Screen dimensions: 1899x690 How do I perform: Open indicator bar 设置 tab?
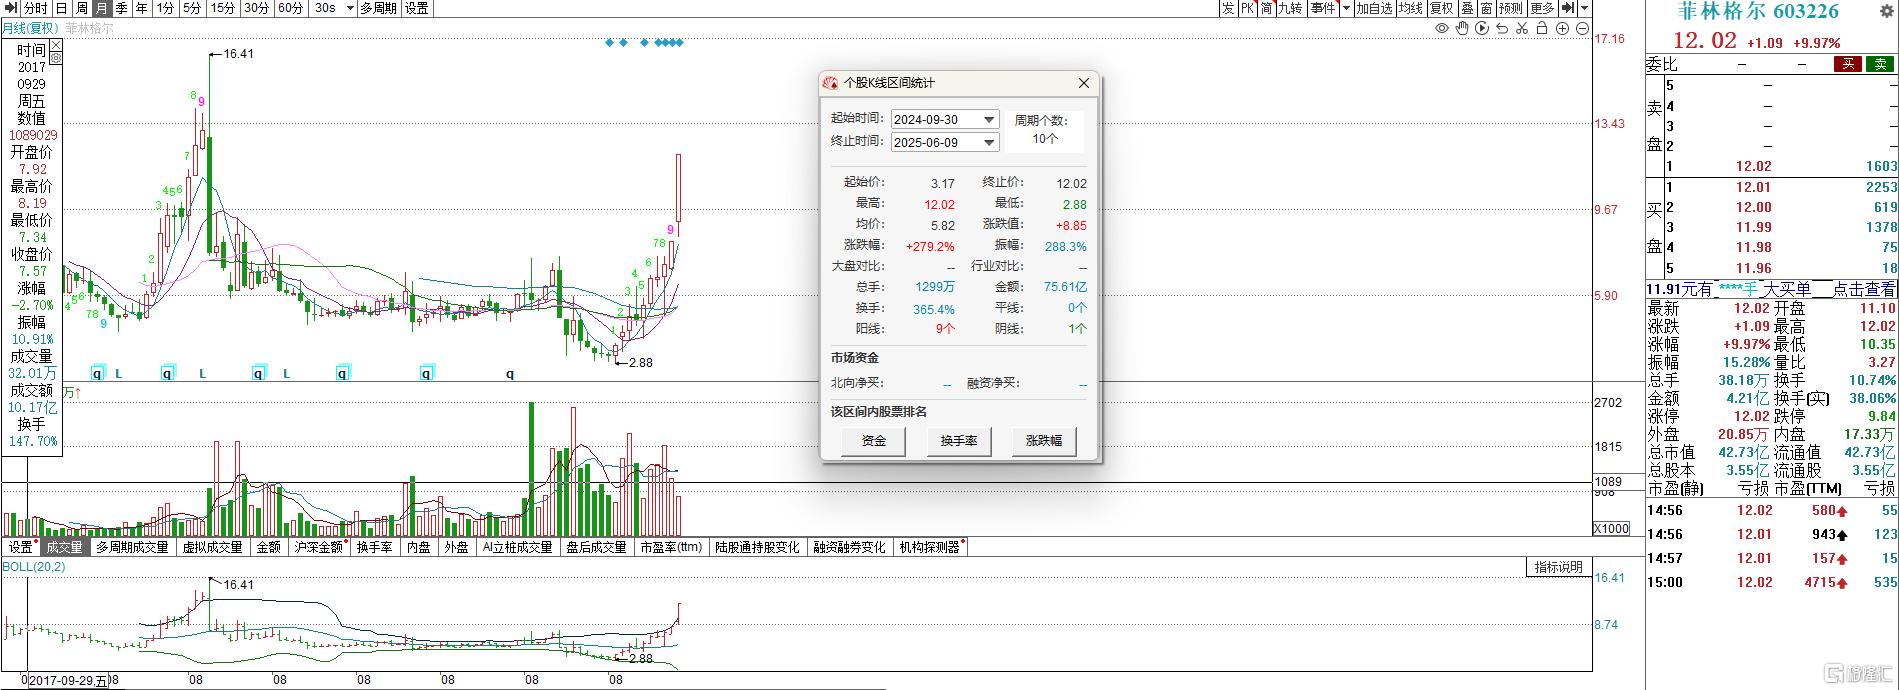(x=20, y=547)
